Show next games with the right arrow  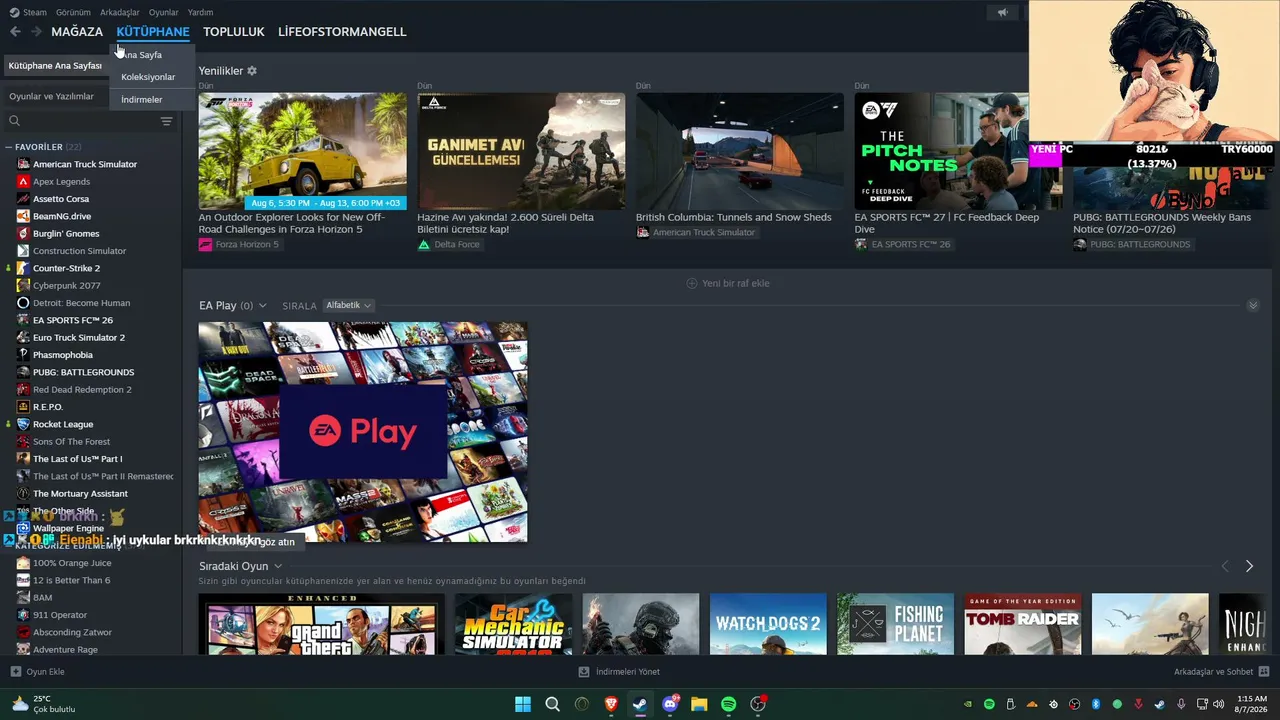pyautogui.click(x=1249, y=566)
